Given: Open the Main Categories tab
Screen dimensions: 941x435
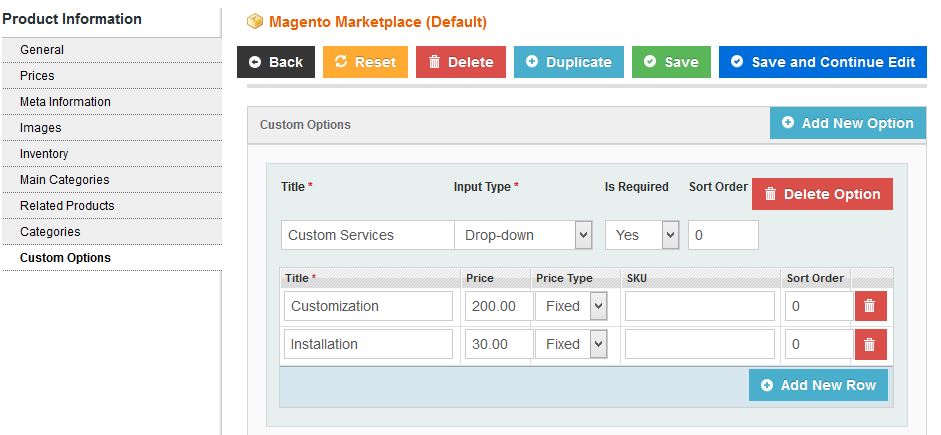Looking at the screenshot, I should click(112, 179).
